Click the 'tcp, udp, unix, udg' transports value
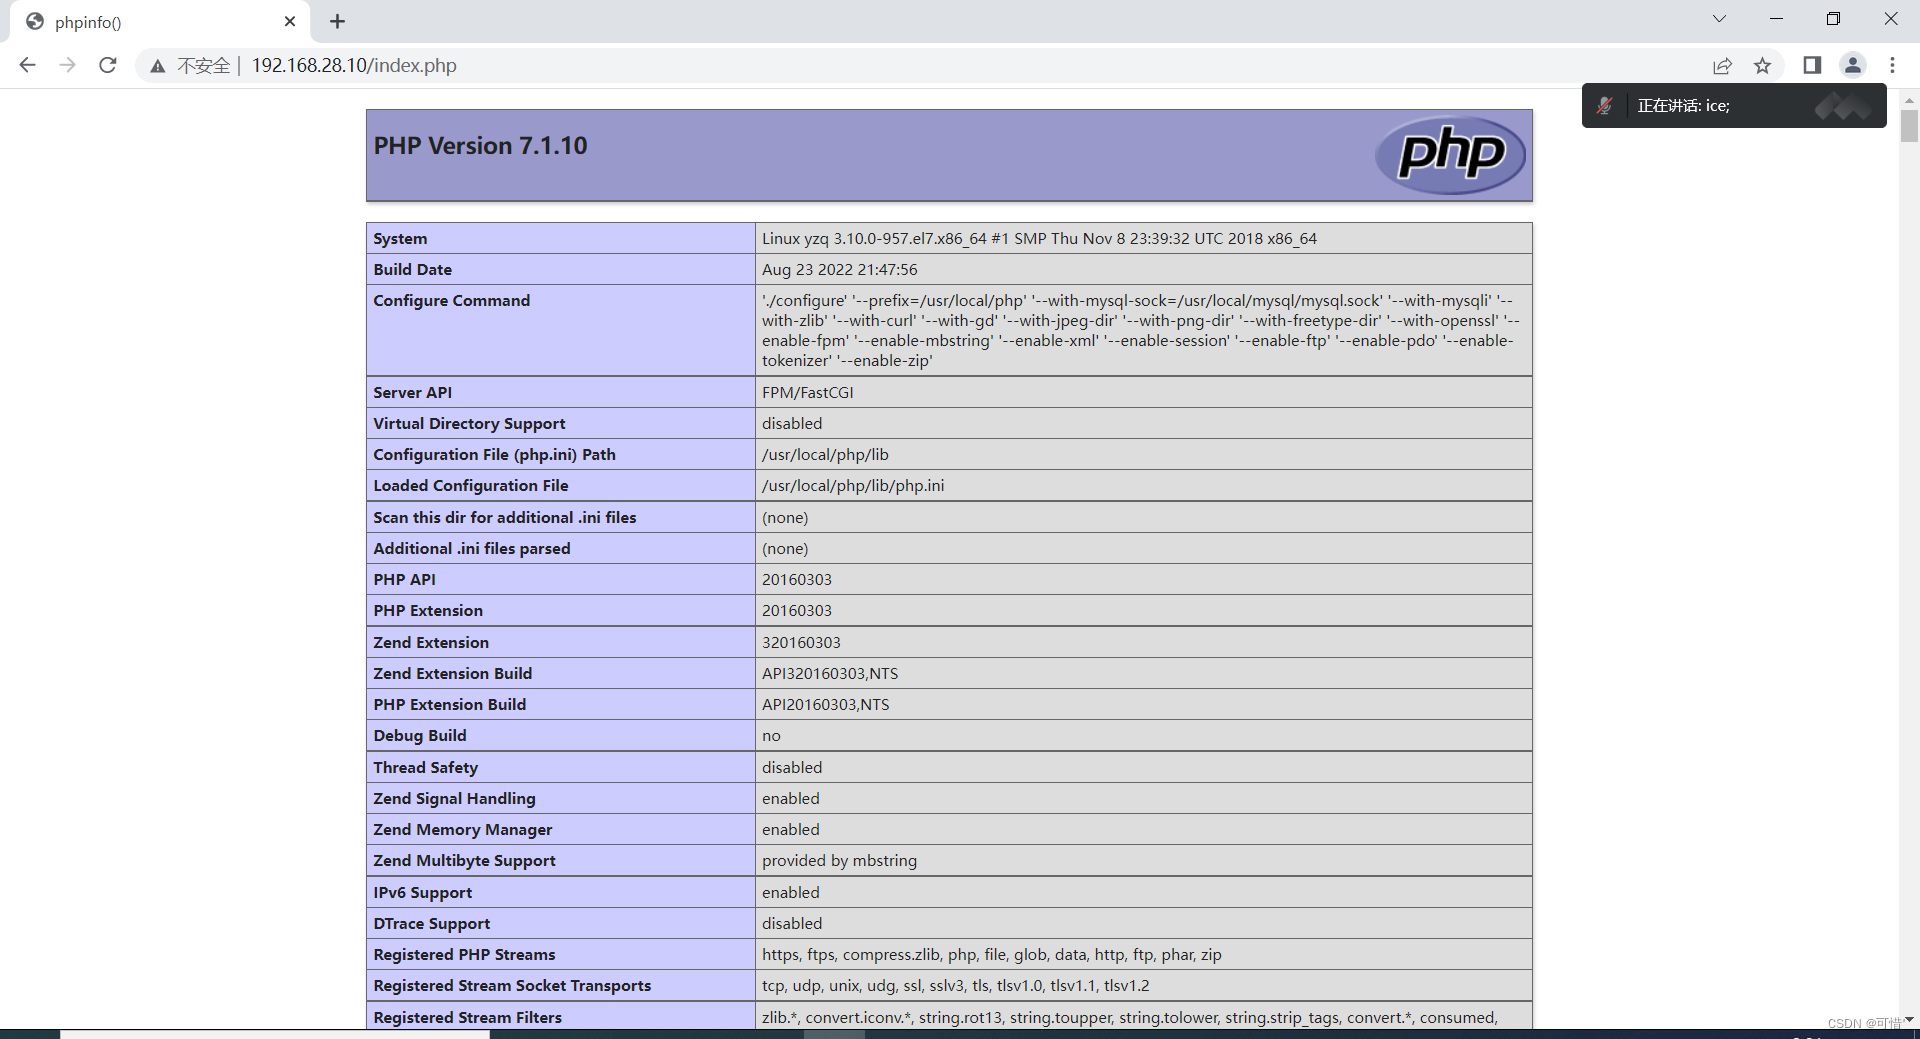 click(x=955, y=986)
